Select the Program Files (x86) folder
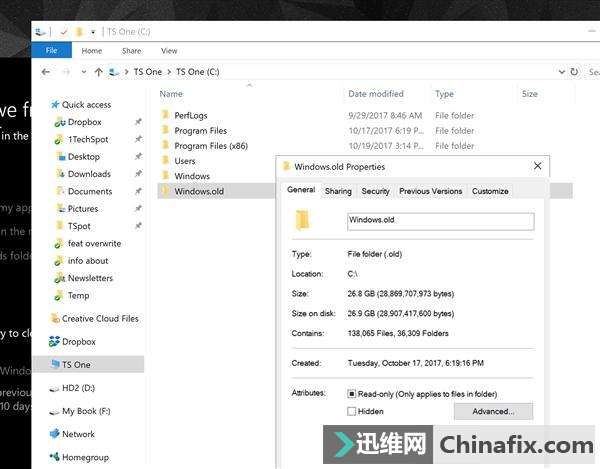Viewport: 600px width, 469px height. pos(211,146)
